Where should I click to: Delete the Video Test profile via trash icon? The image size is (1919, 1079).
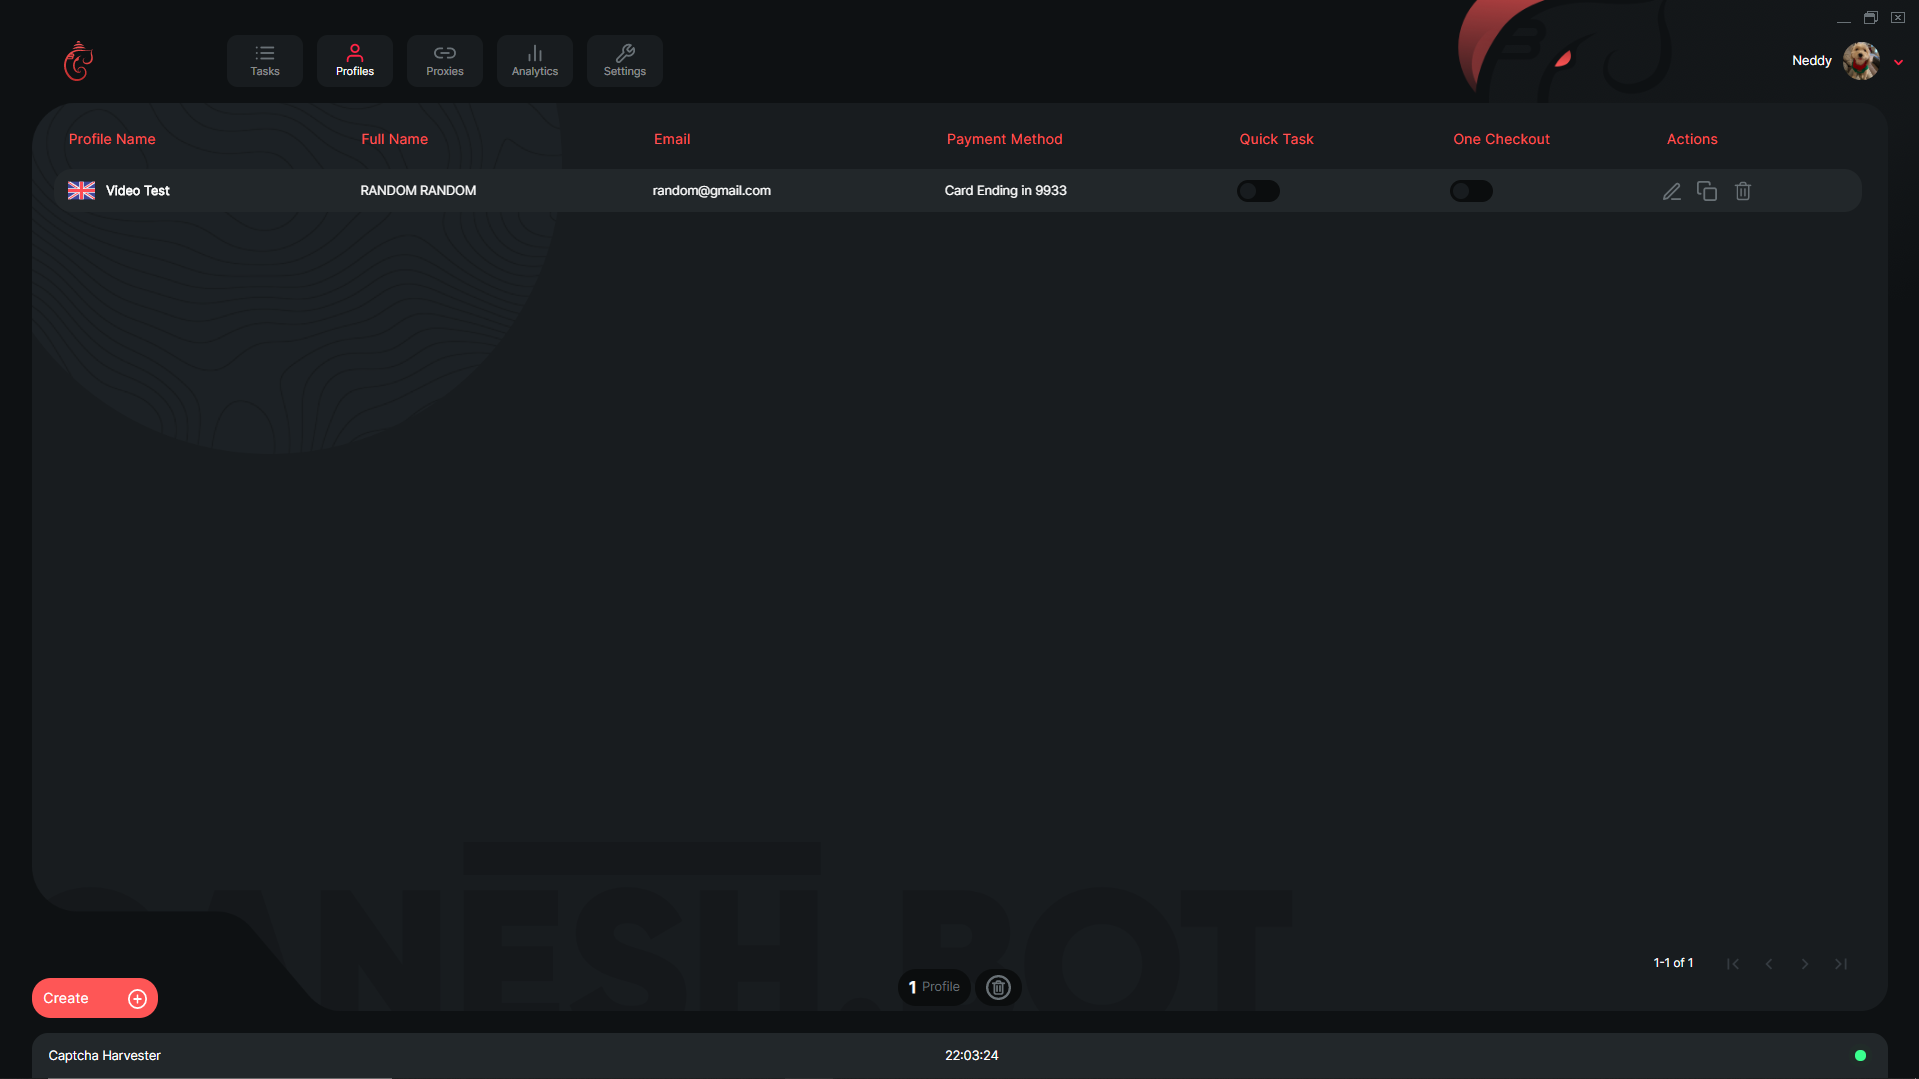[1743, 191]
